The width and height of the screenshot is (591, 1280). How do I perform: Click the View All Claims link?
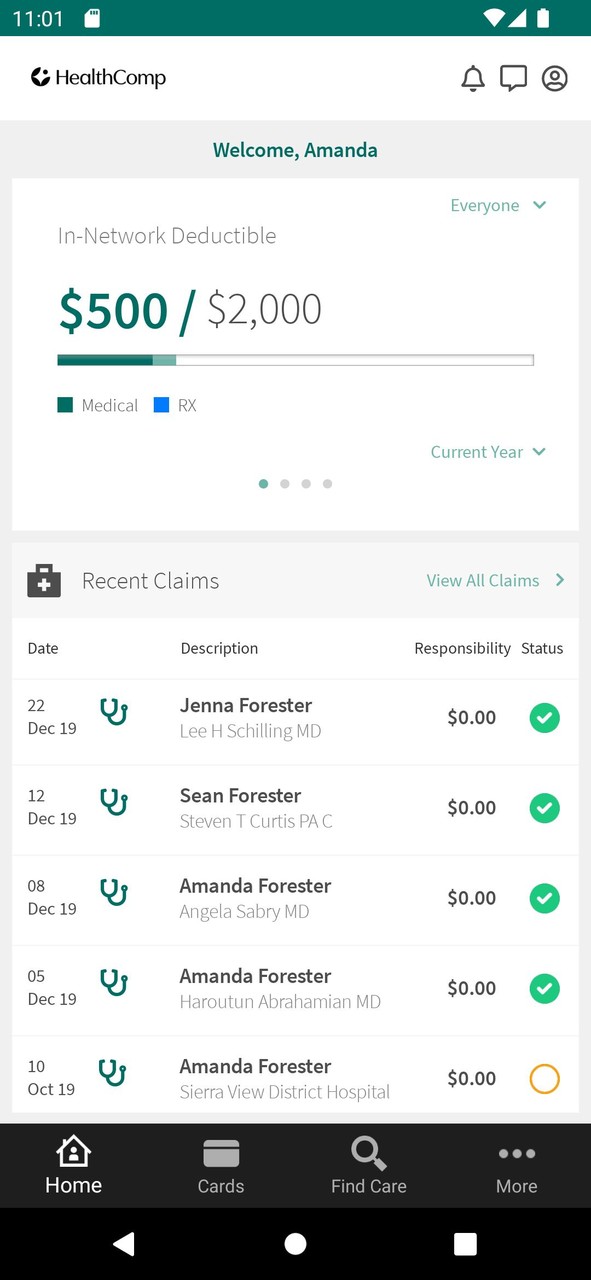[482, 580]
